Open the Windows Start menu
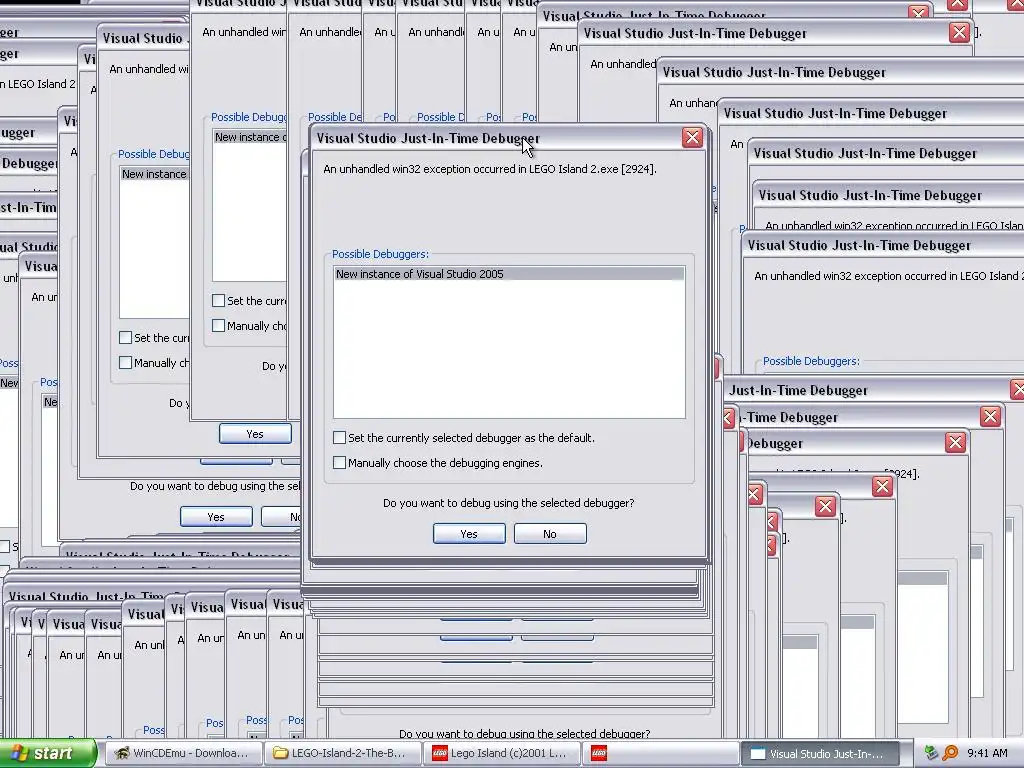 click(x=48, y=753)
